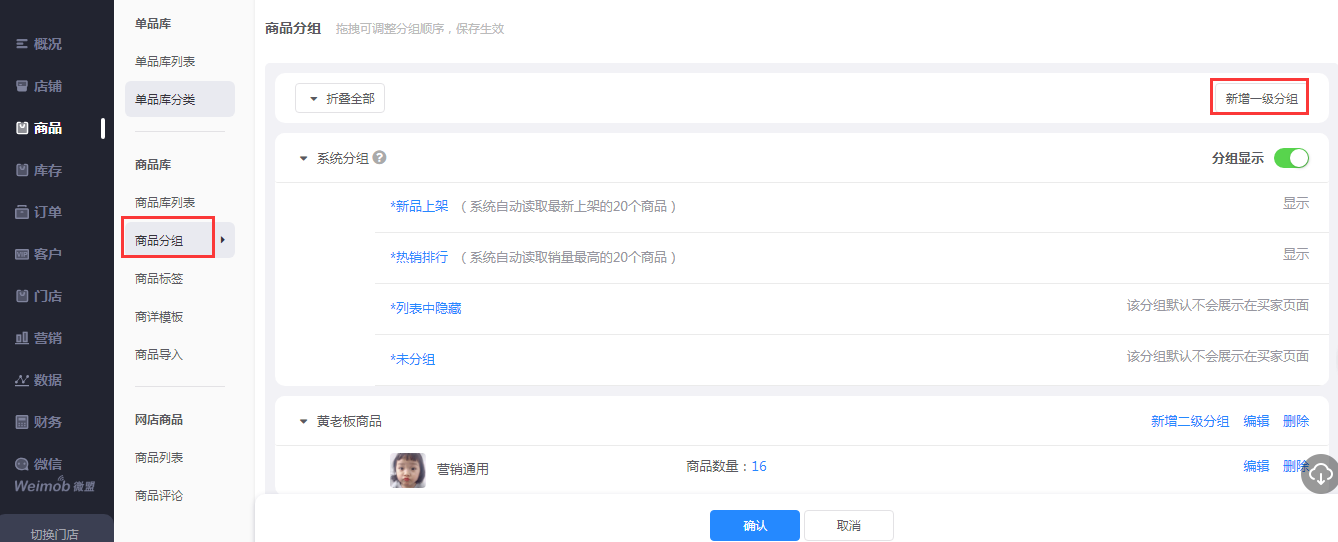Click the 客户 VIP icon
The image size is (1338, 542).
(22, 254)
